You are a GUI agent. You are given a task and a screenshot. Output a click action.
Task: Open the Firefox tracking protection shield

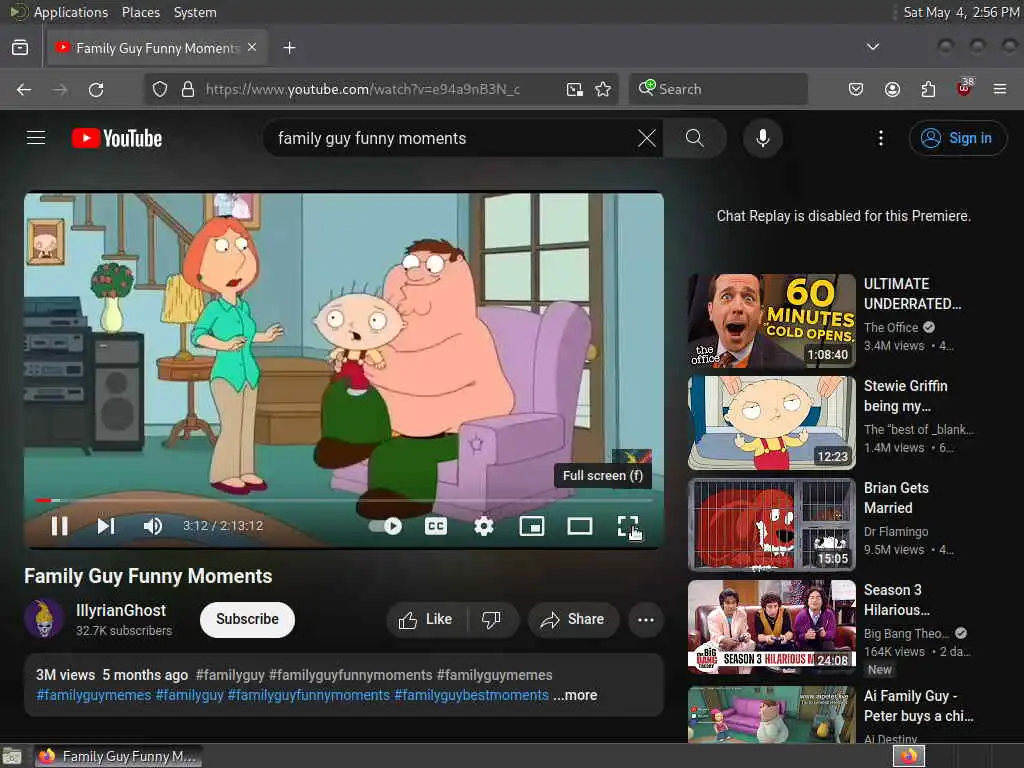[x=159, y=89]
